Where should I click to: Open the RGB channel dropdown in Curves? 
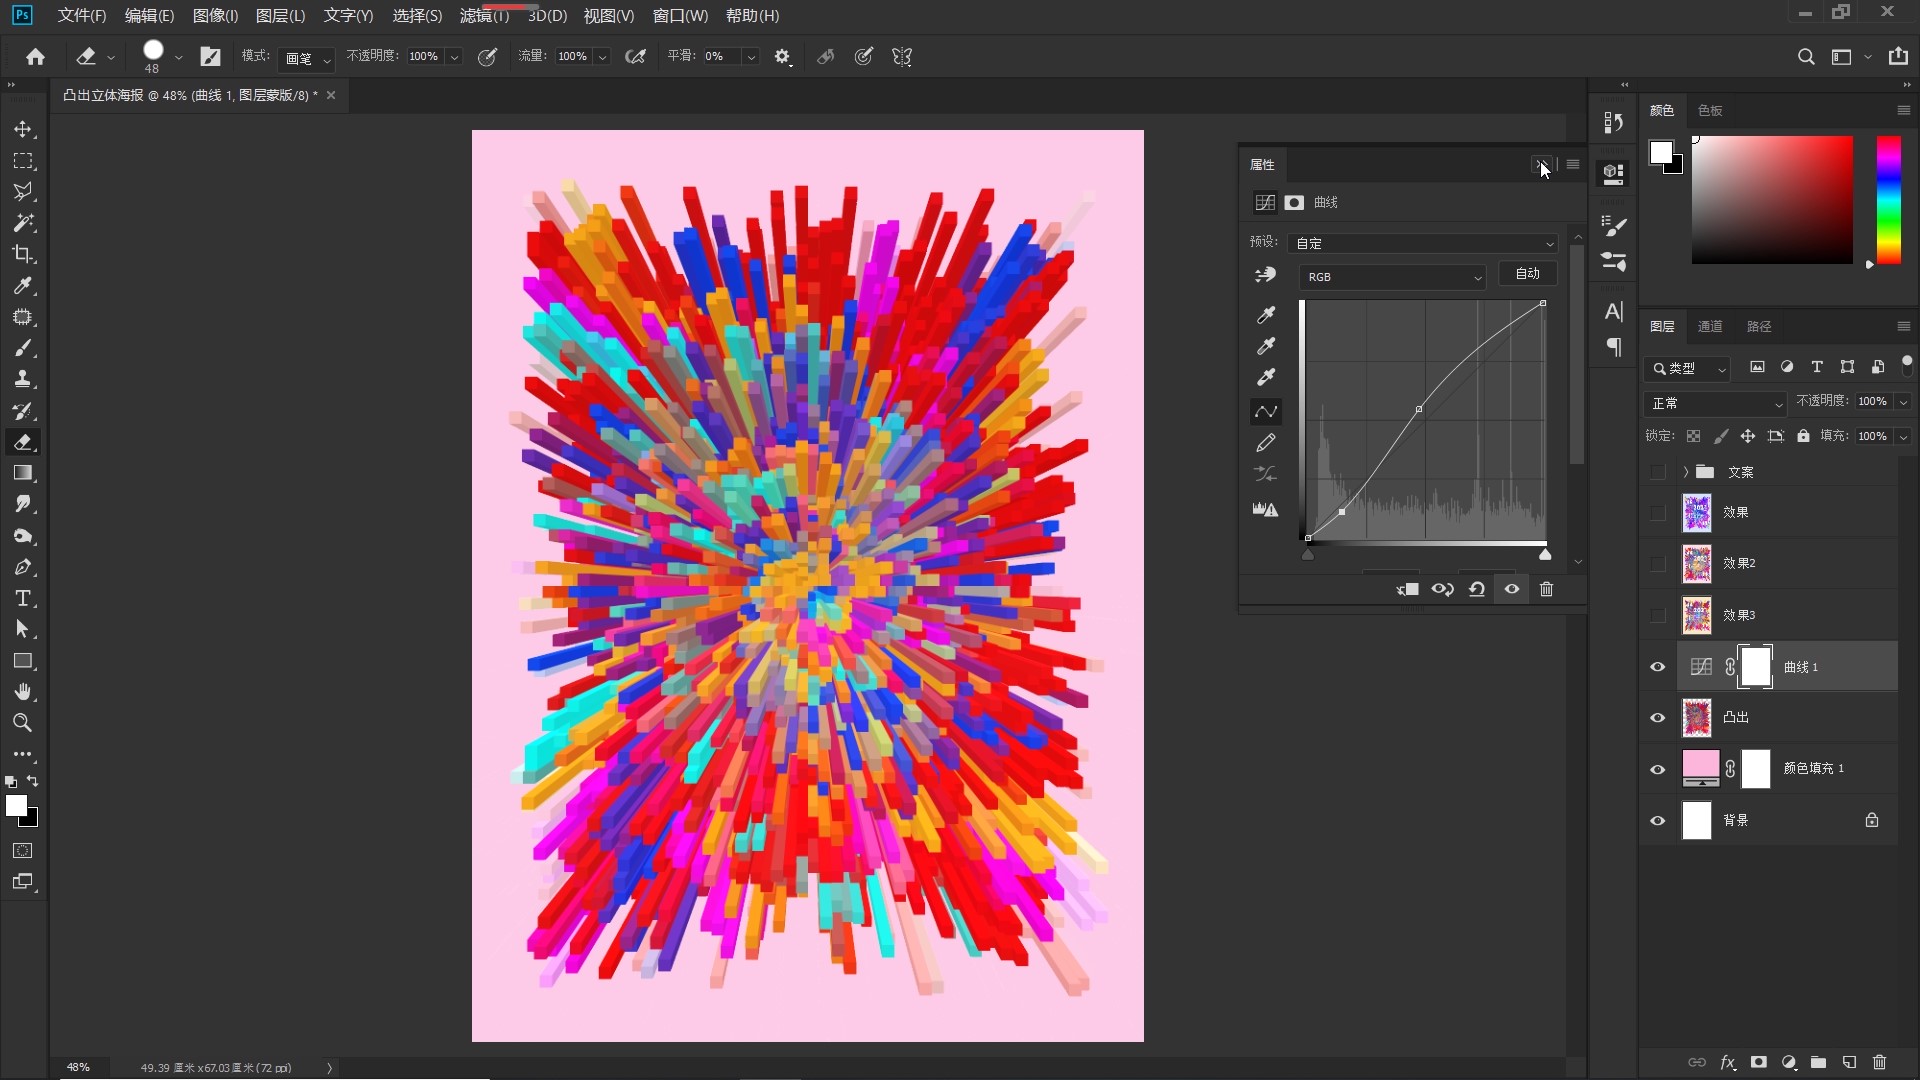(1392, 277)
